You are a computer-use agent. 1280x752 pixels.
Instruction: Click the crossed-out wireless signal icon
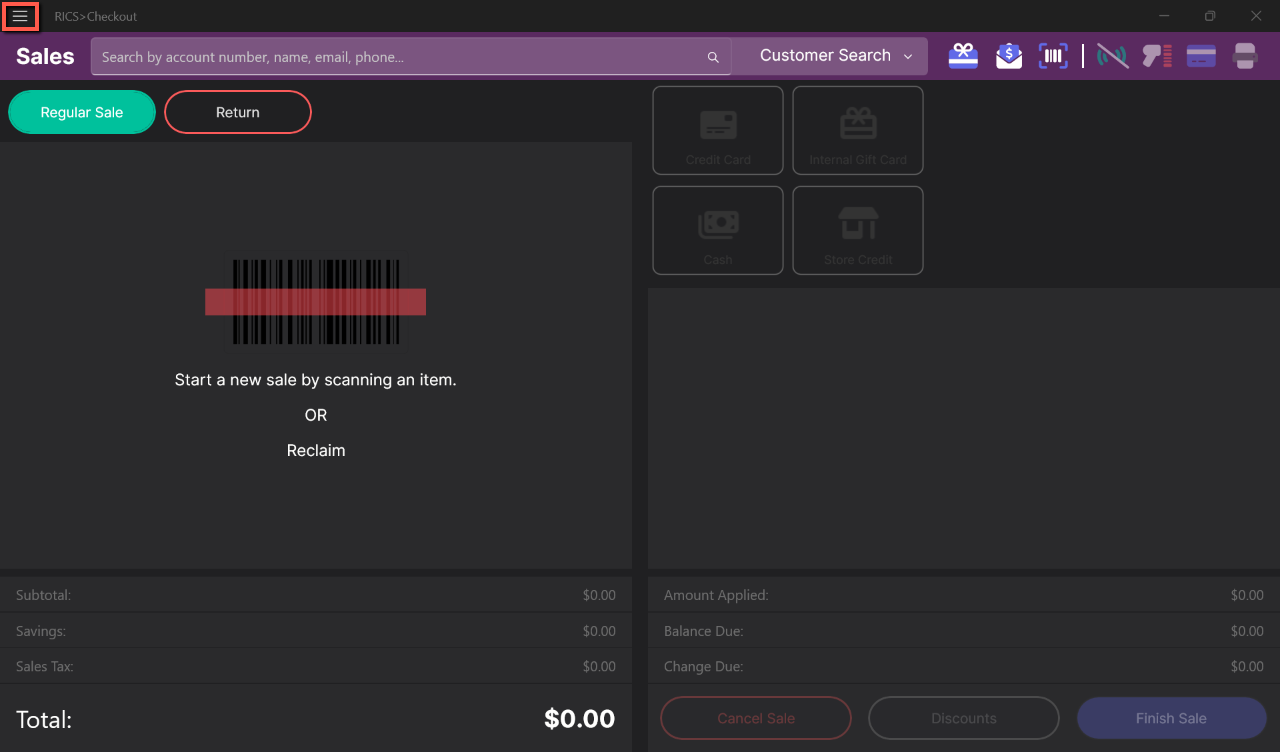(x=1112, y=56)
